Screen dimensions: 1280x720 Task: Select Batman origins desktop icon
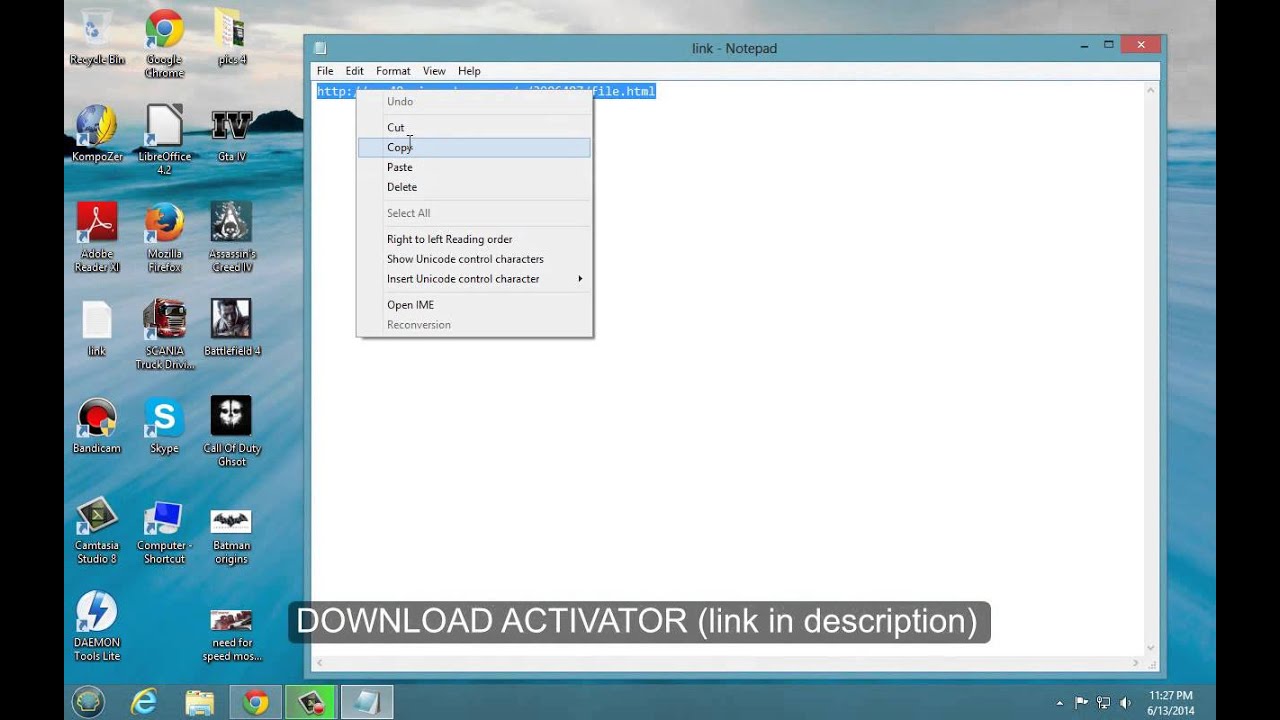tap(231, 536)
